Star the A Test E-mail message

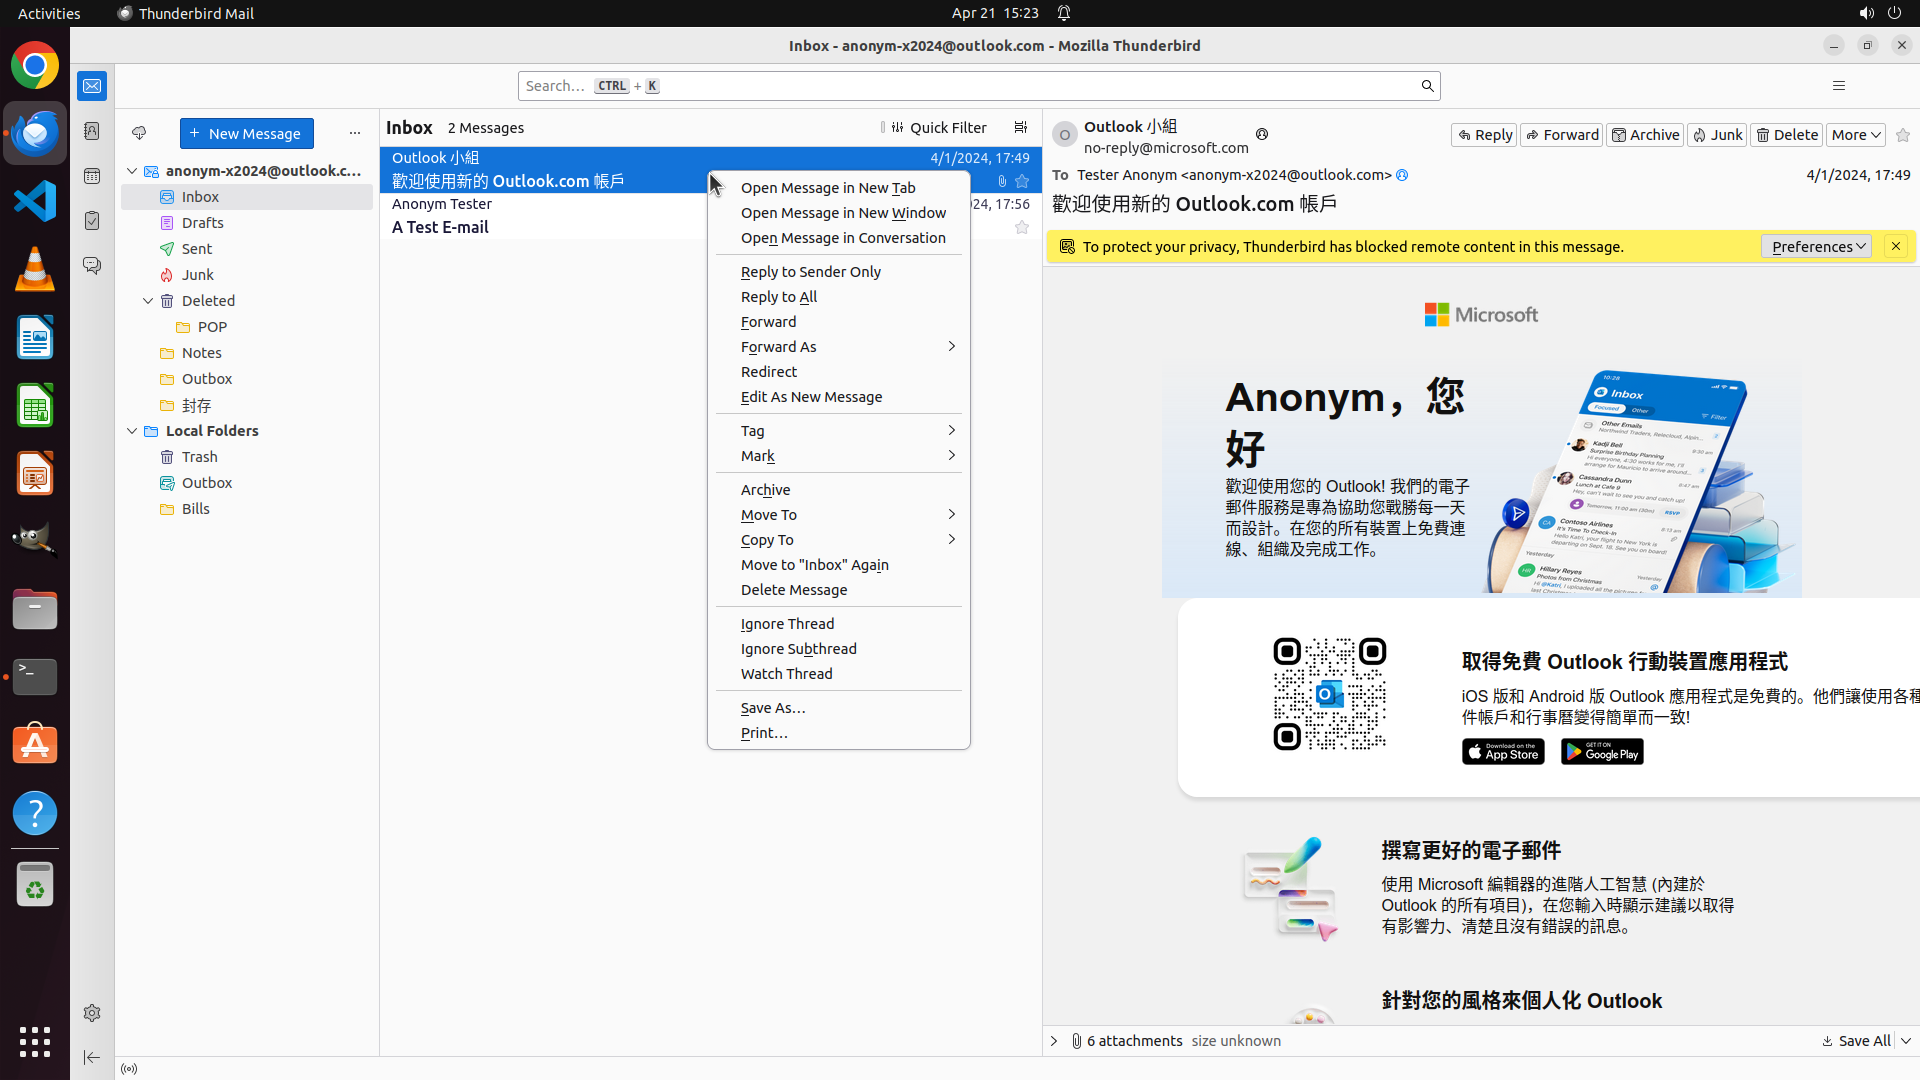point(1021,228)
